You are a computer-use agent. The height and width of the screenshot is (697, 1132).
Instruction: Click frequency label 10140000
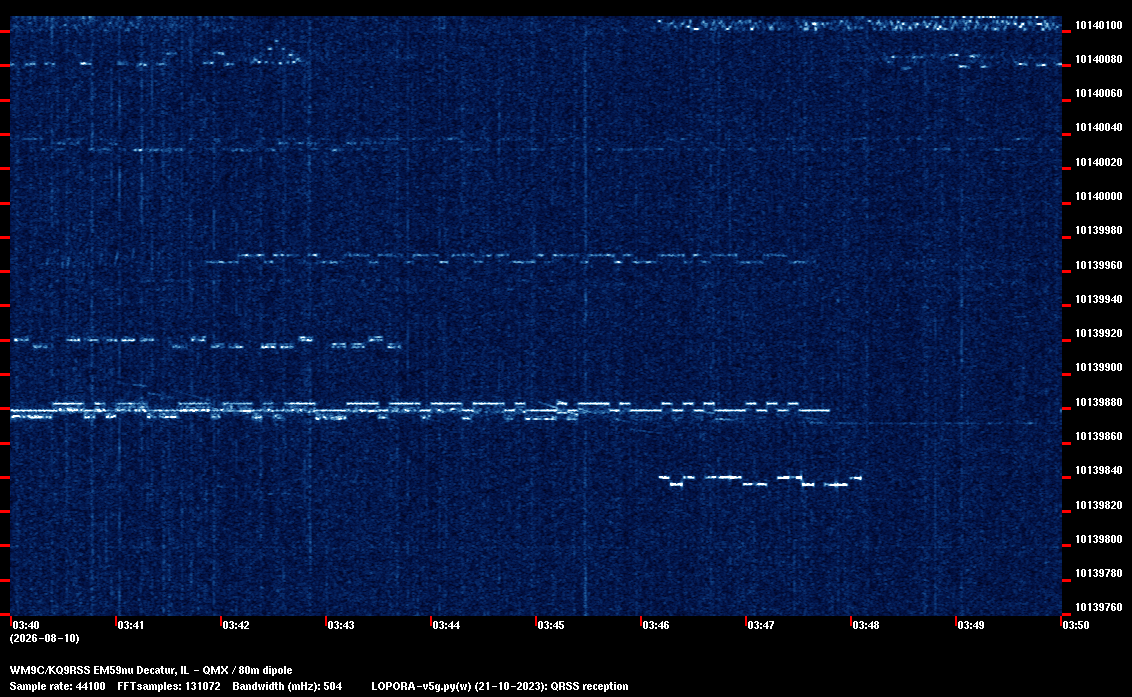(1099, 196)
